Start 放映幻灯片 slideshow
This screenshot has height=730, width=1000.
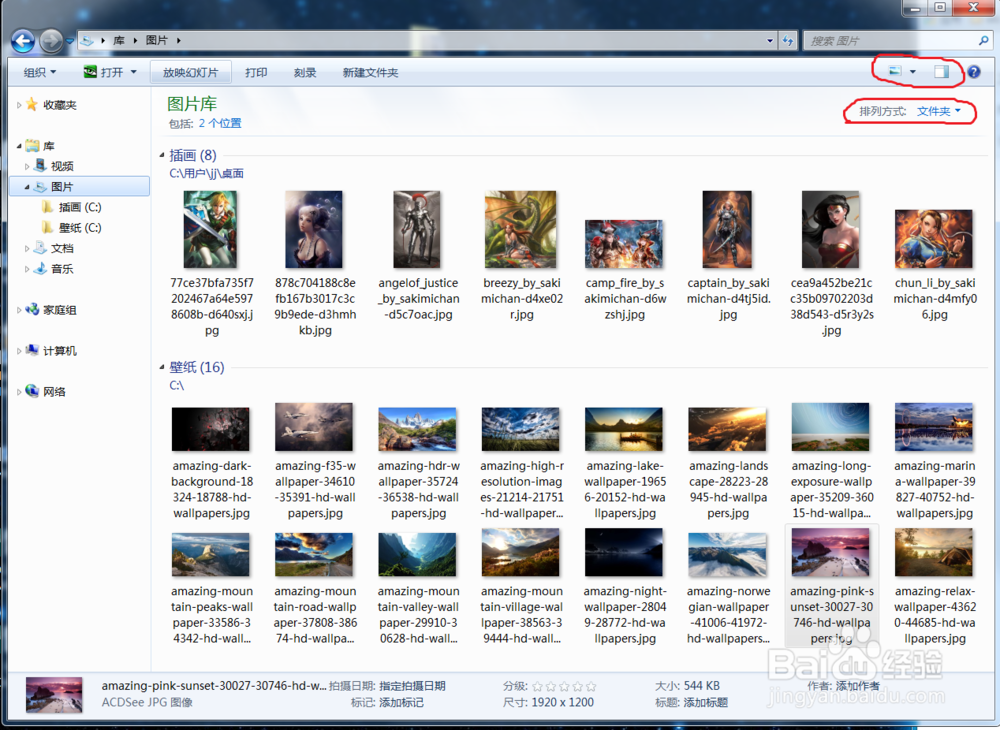[190, 73]
